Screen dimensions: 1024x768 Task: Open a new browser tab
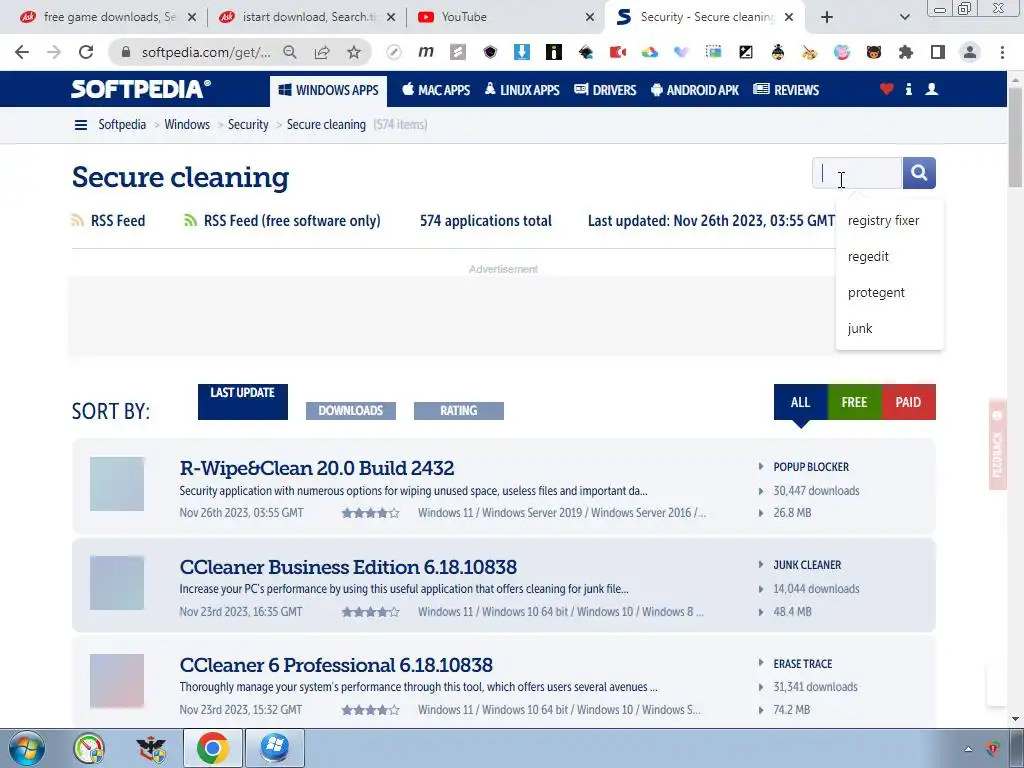(x=827, y=17)
